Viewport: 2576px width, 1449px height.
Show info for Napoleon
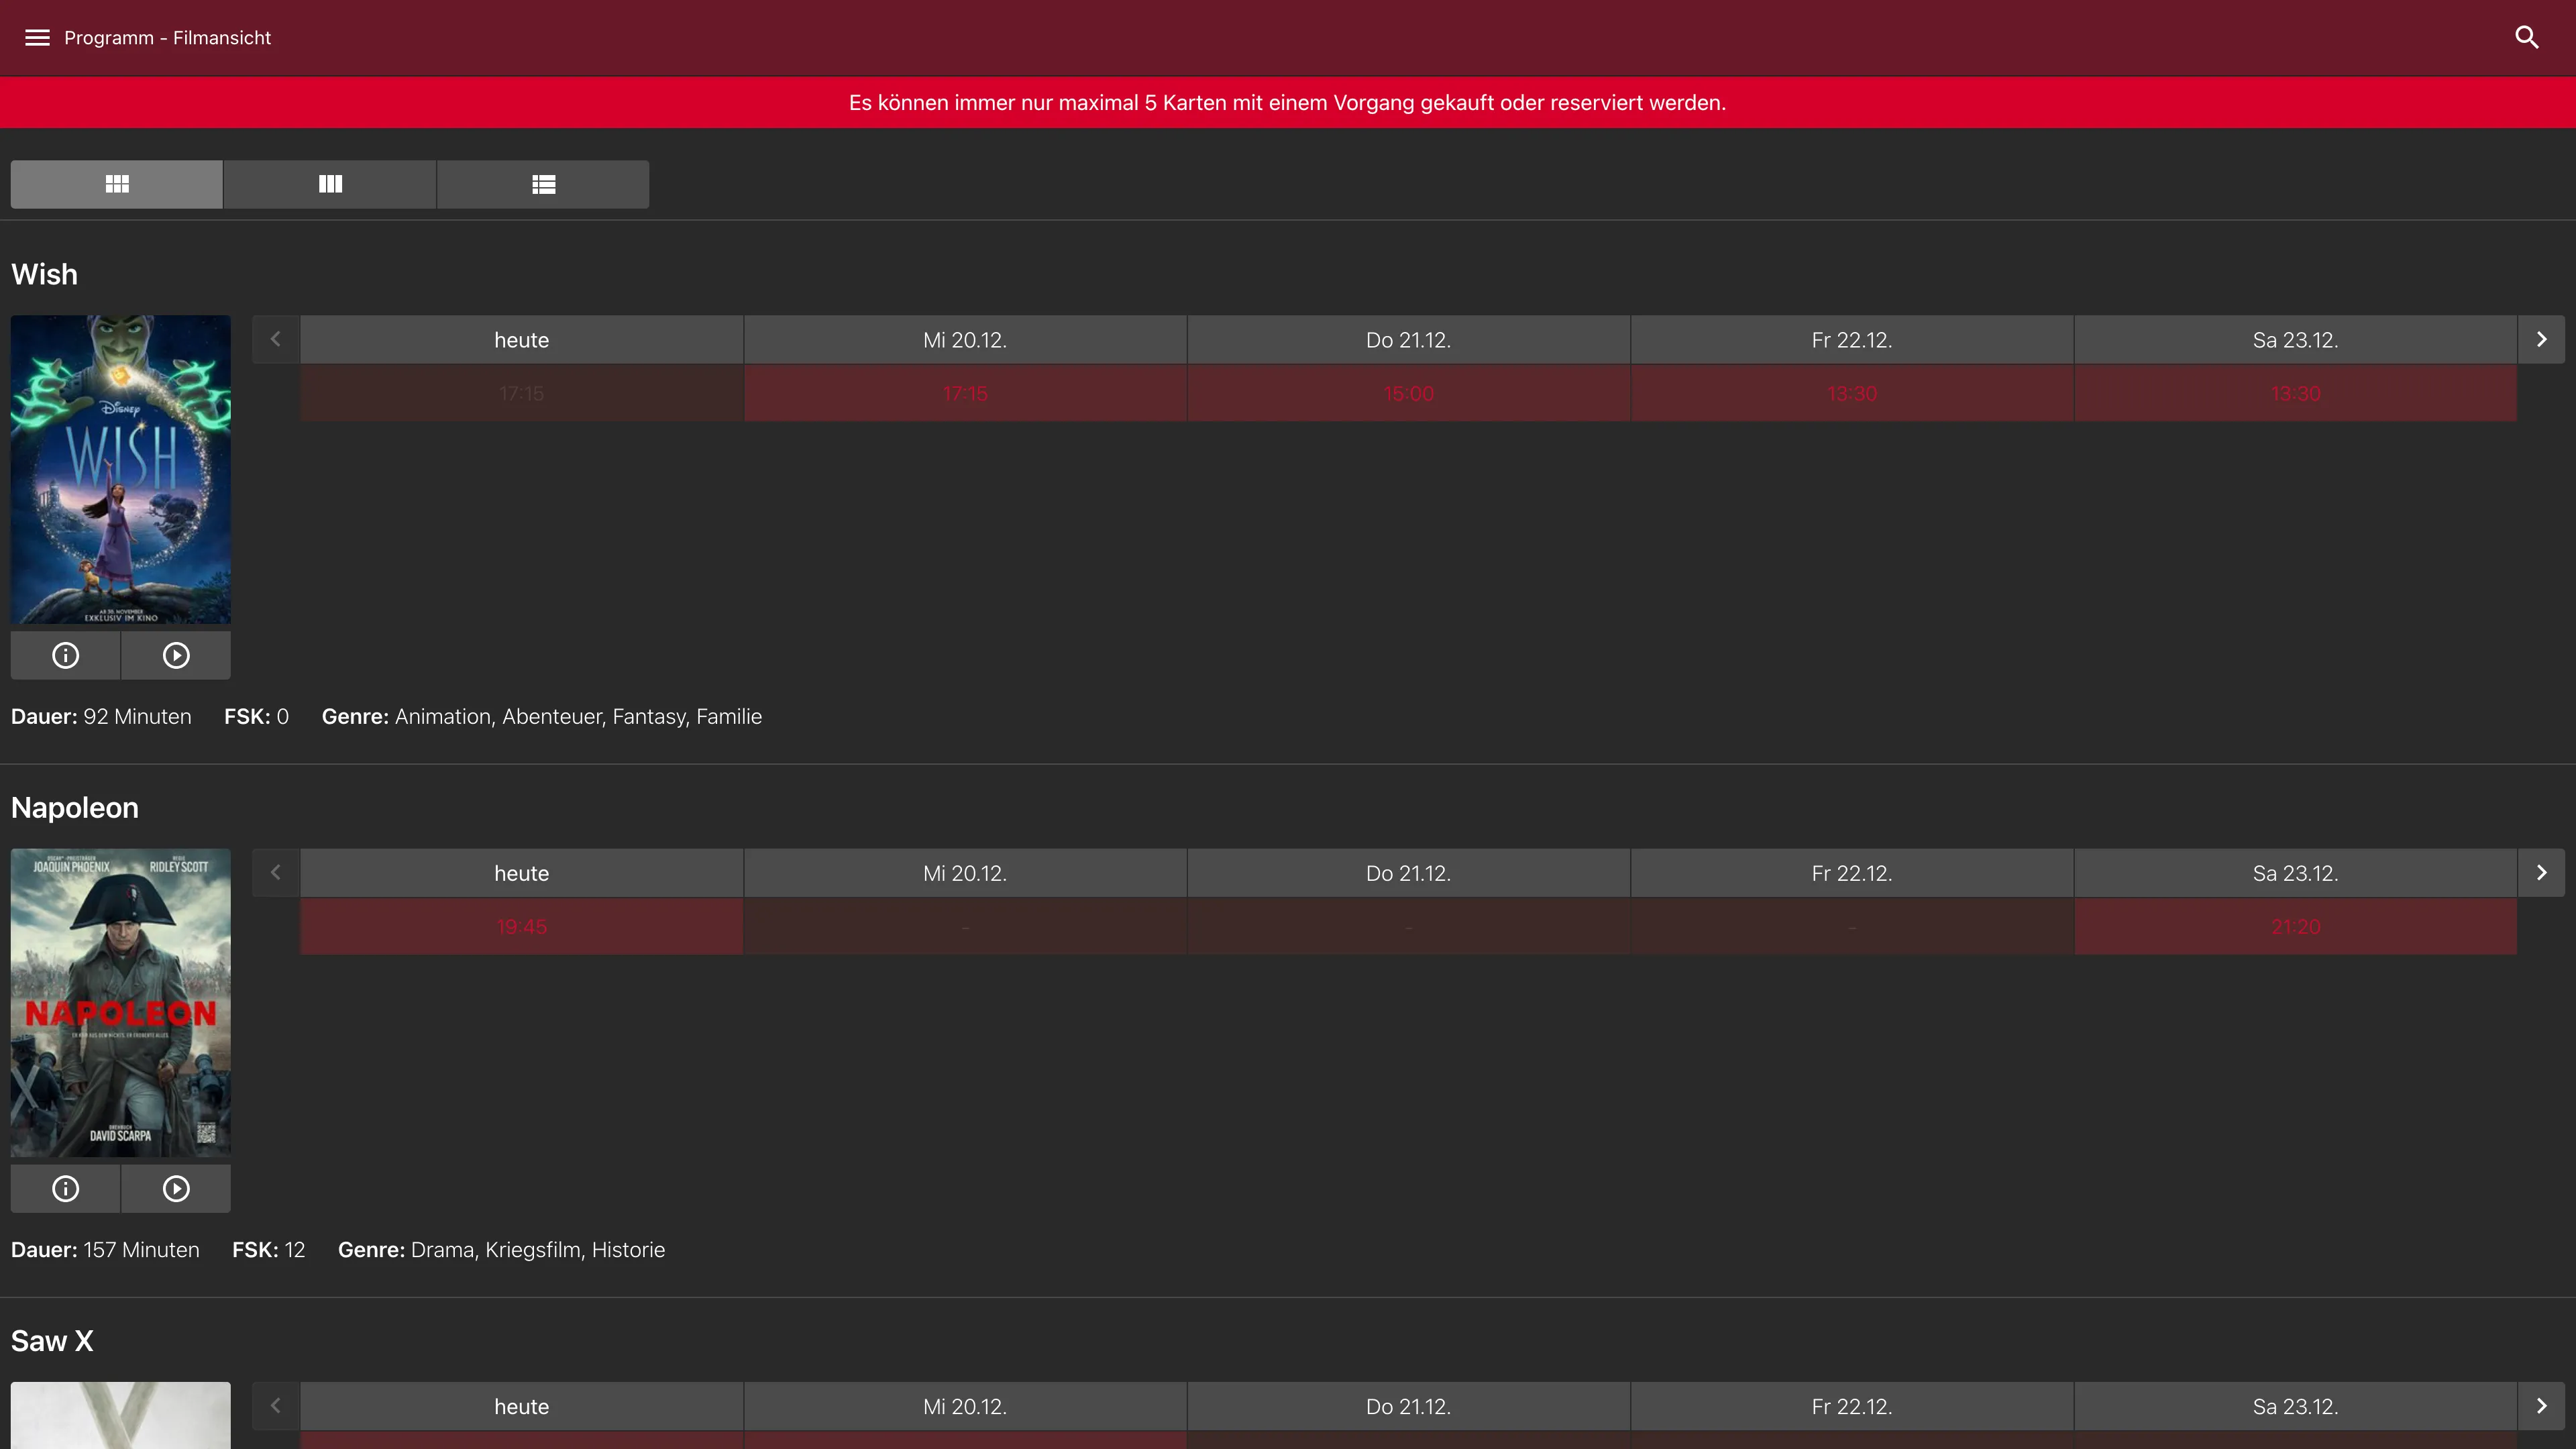tap(65, 1188)
